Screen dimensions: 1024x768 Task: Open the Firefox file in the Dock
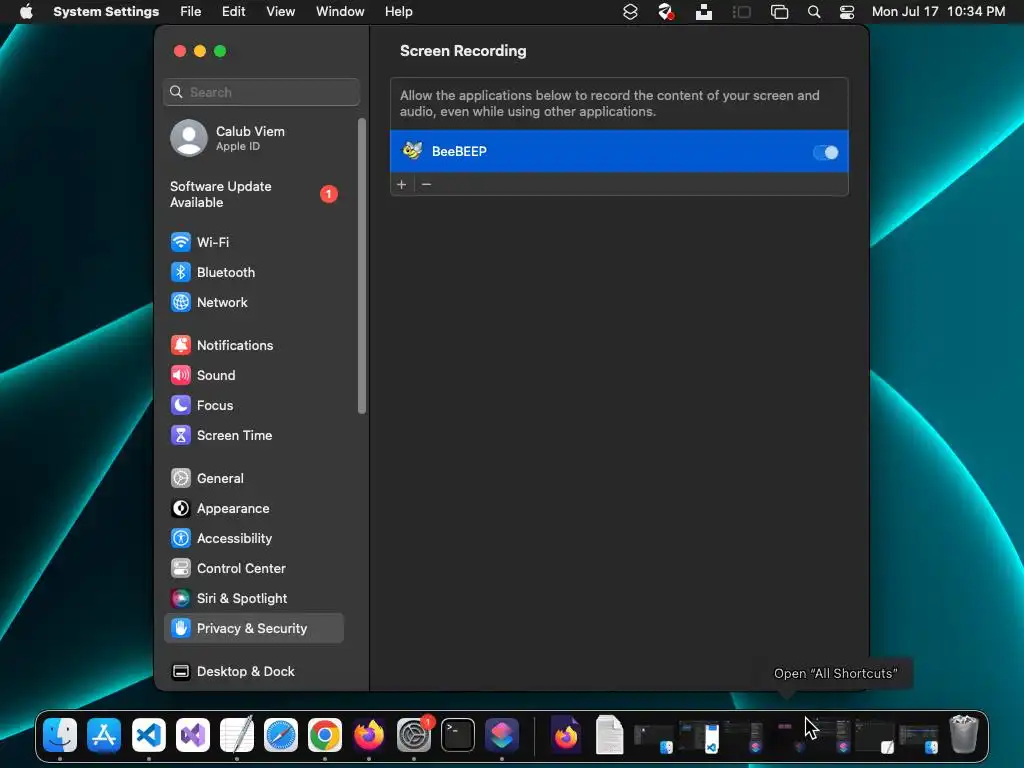(x=566, y=735)
